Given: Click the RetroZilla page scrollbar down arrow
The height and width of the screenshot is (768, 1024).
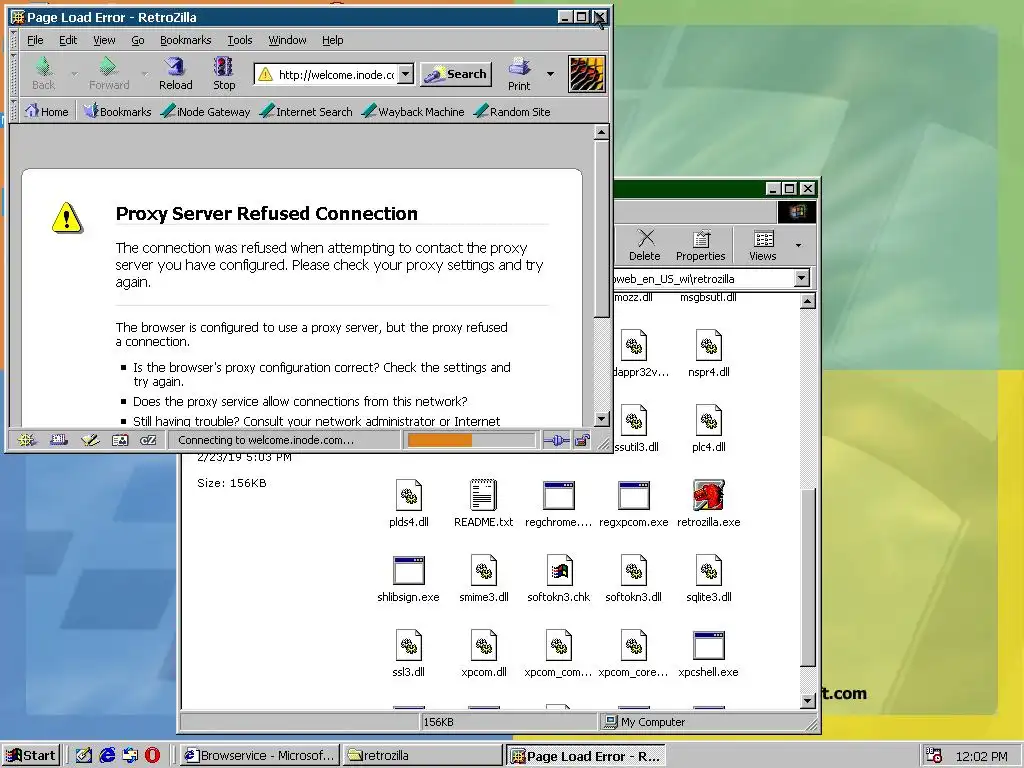Looking at the screenshot, I should pyautogui.click(x=601, y=419).
